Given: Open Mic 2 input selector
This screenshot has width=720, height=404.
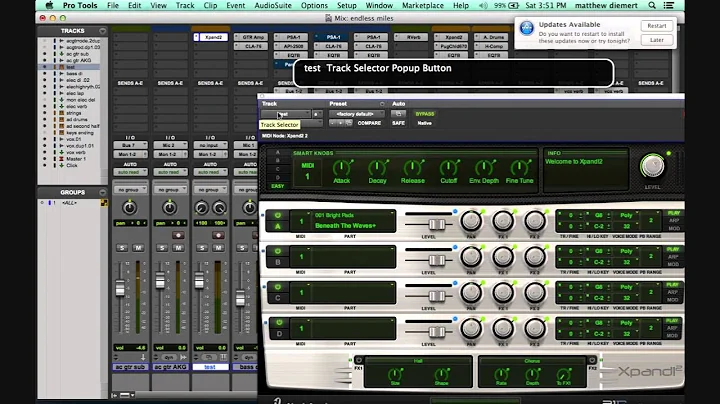Looking at the screenshot, I should [170, 145].
